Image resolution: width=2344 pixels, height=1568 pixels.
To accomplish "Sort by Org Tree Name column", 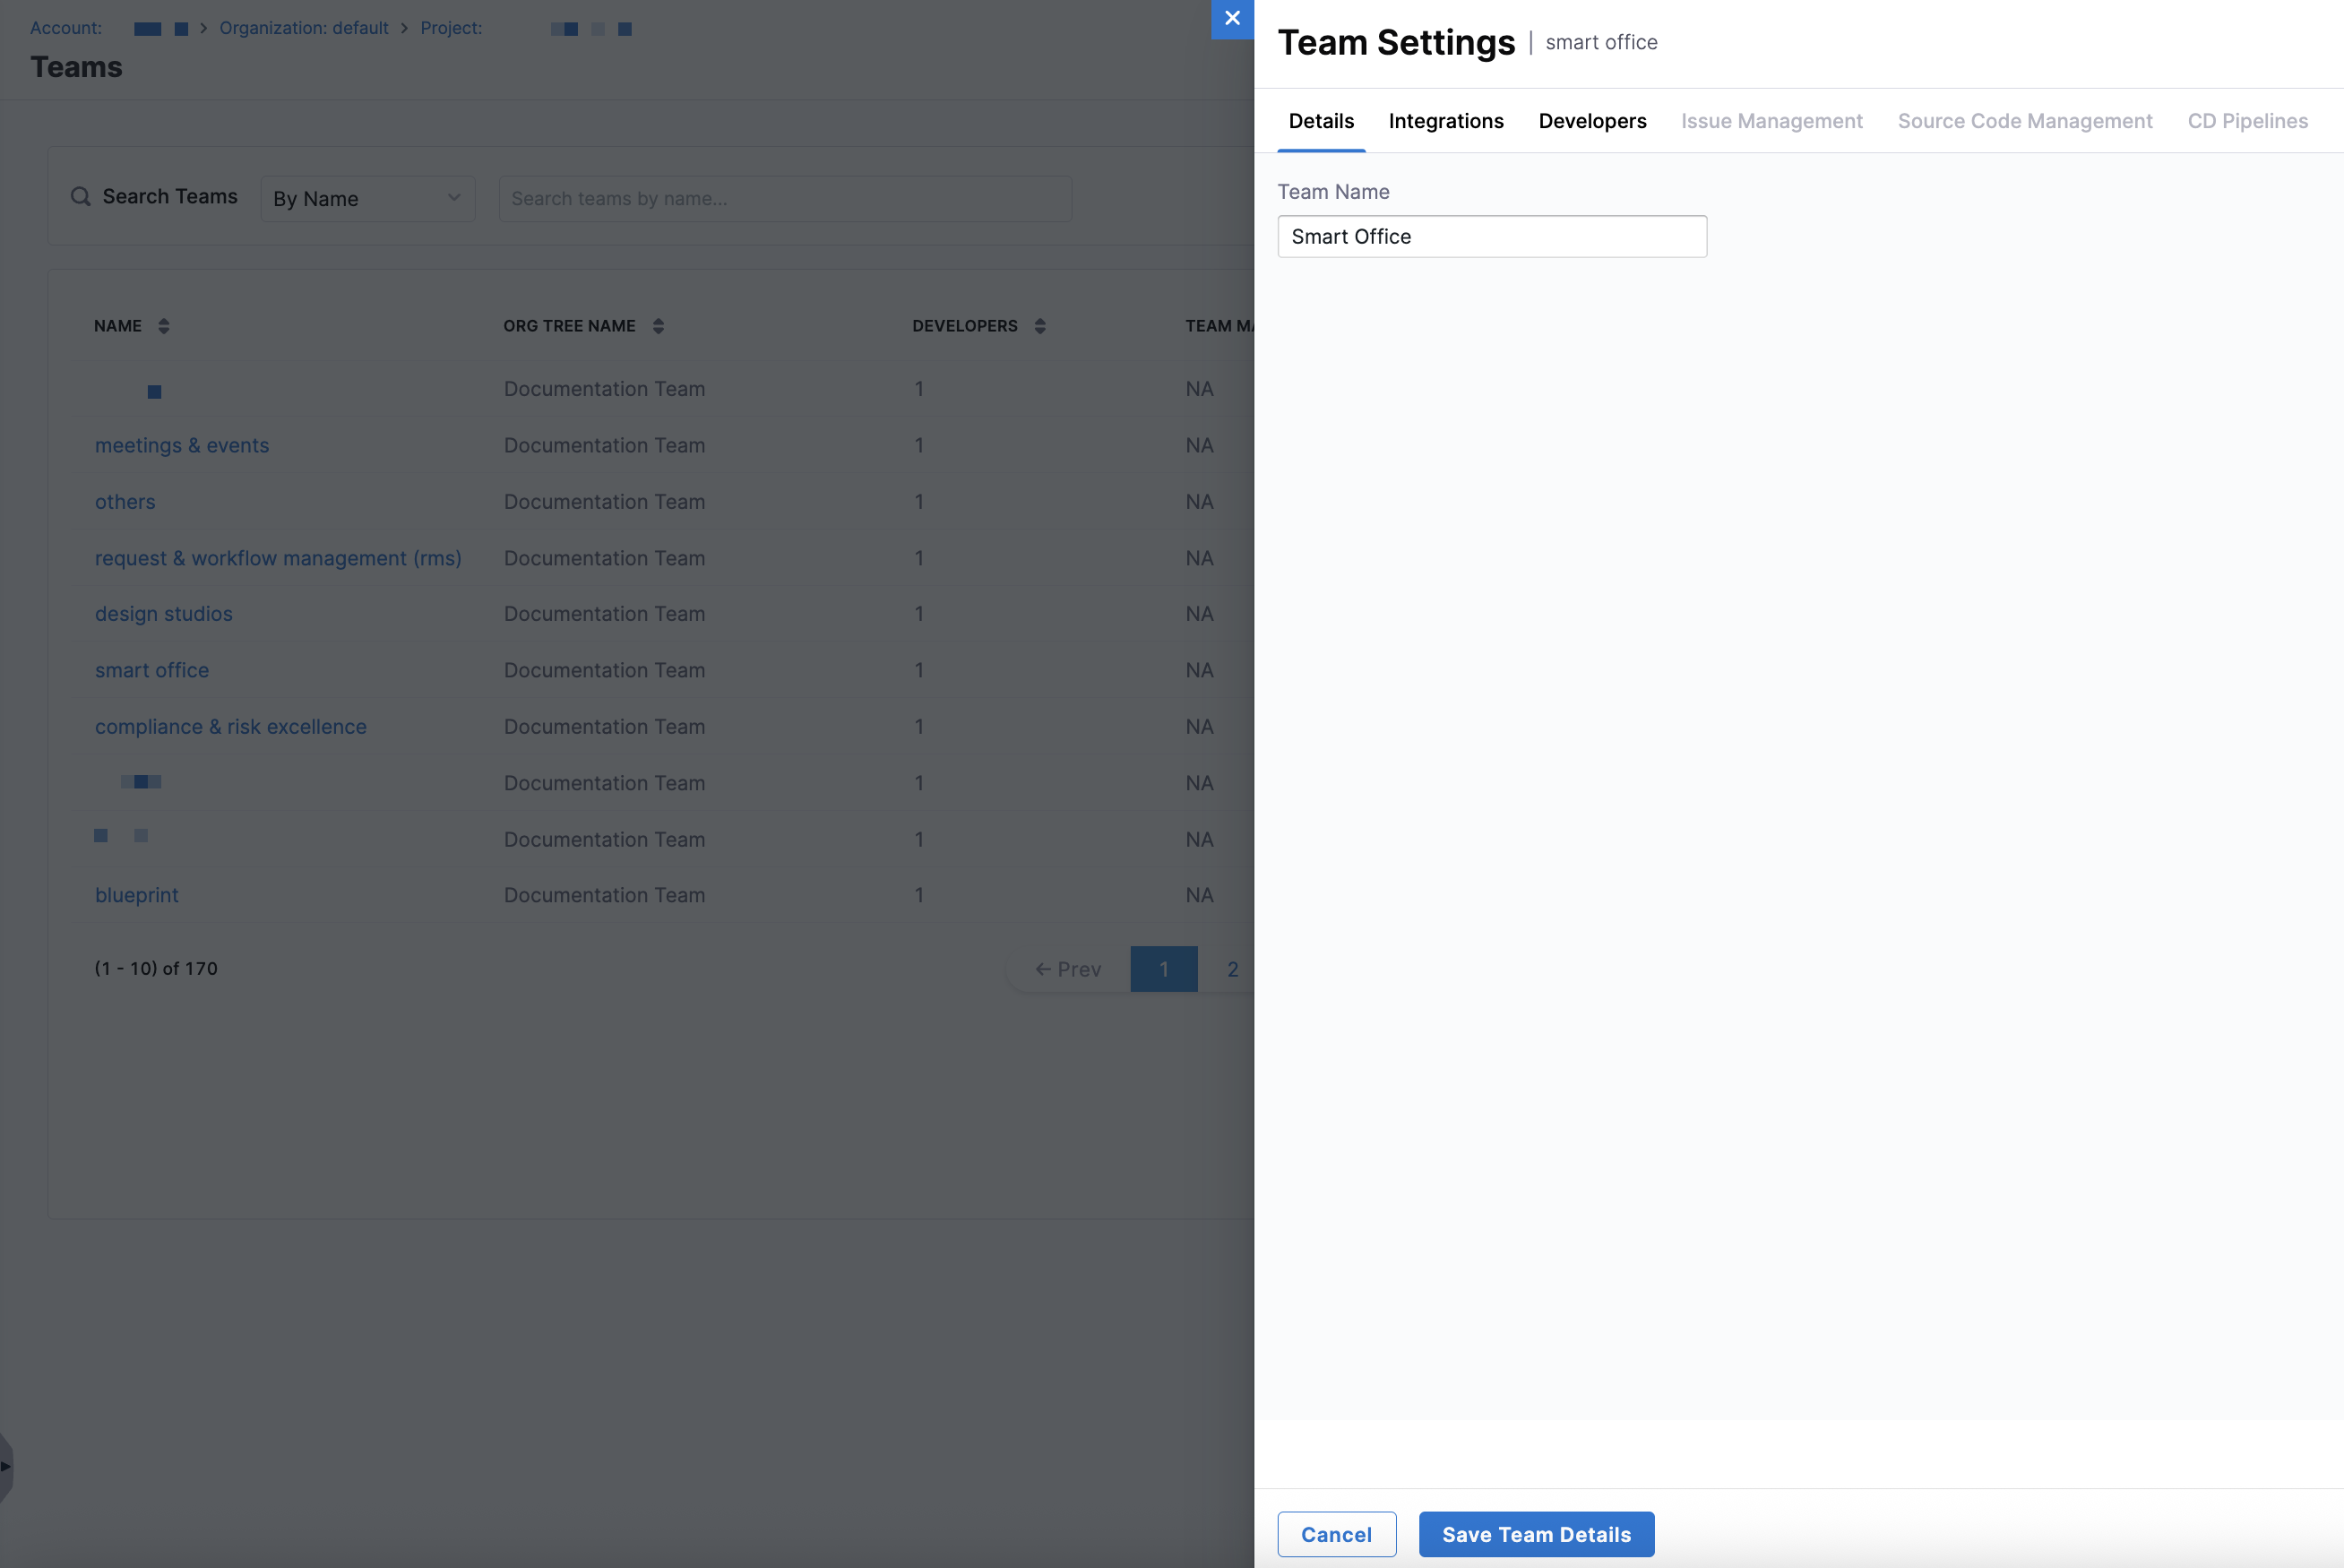I will [658, 326].
